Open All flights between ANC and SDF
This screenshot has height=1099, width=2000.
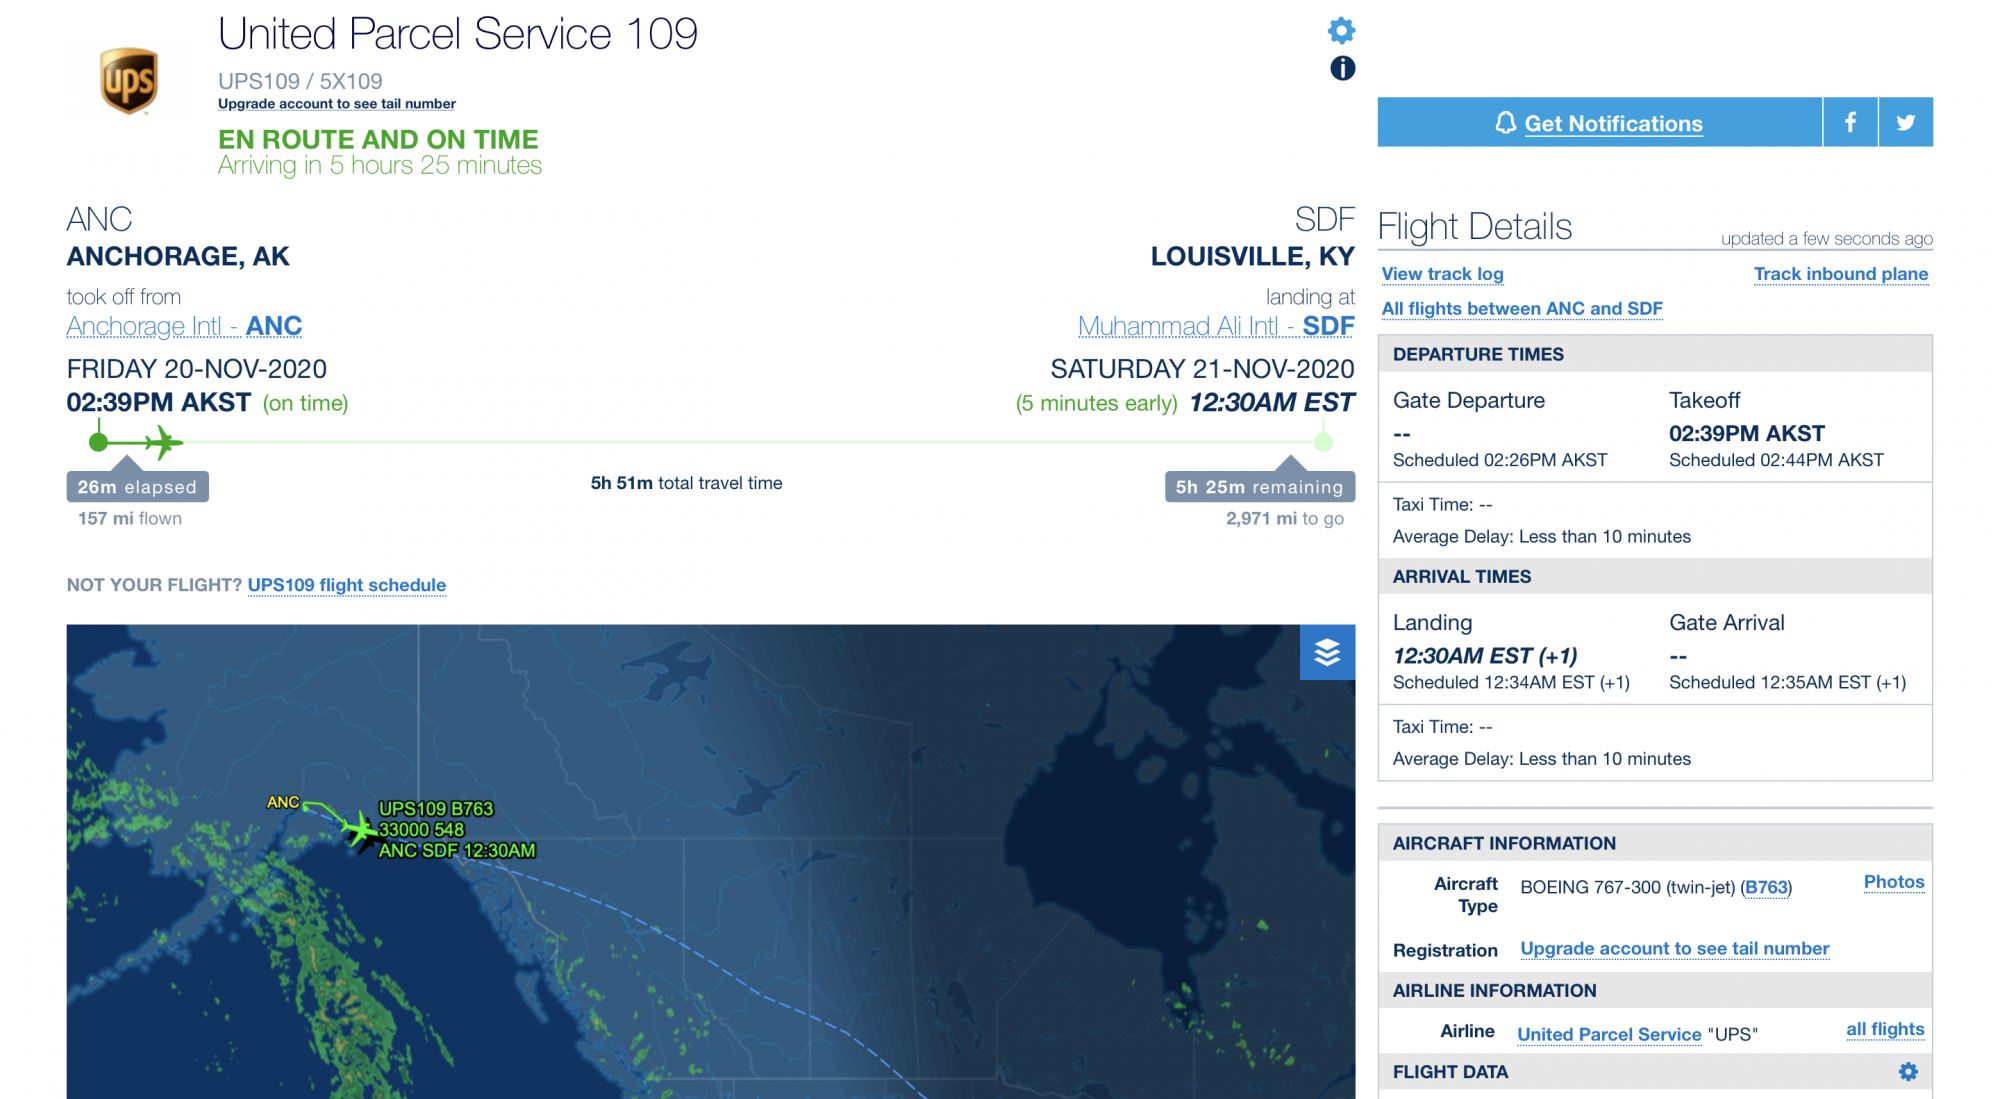pyautogui.click(x=1522, y=309)
